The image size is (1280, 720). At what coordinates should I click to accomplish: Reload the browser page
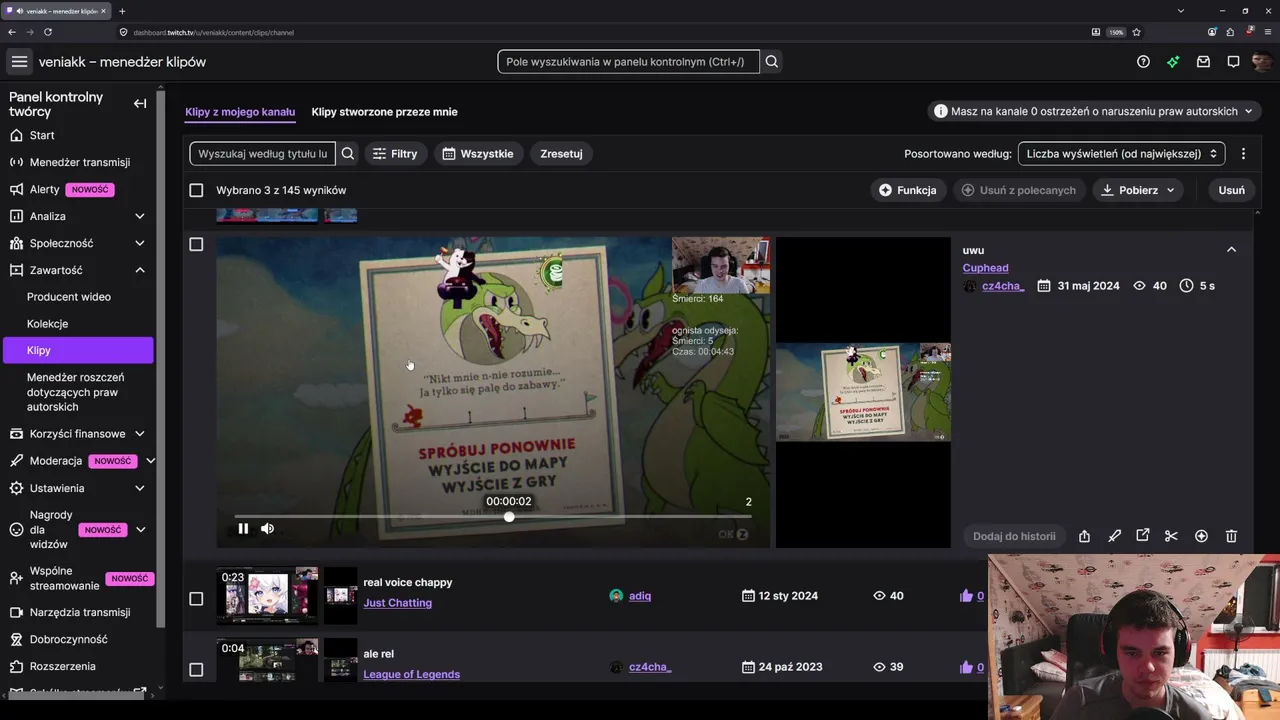[48, 32]
